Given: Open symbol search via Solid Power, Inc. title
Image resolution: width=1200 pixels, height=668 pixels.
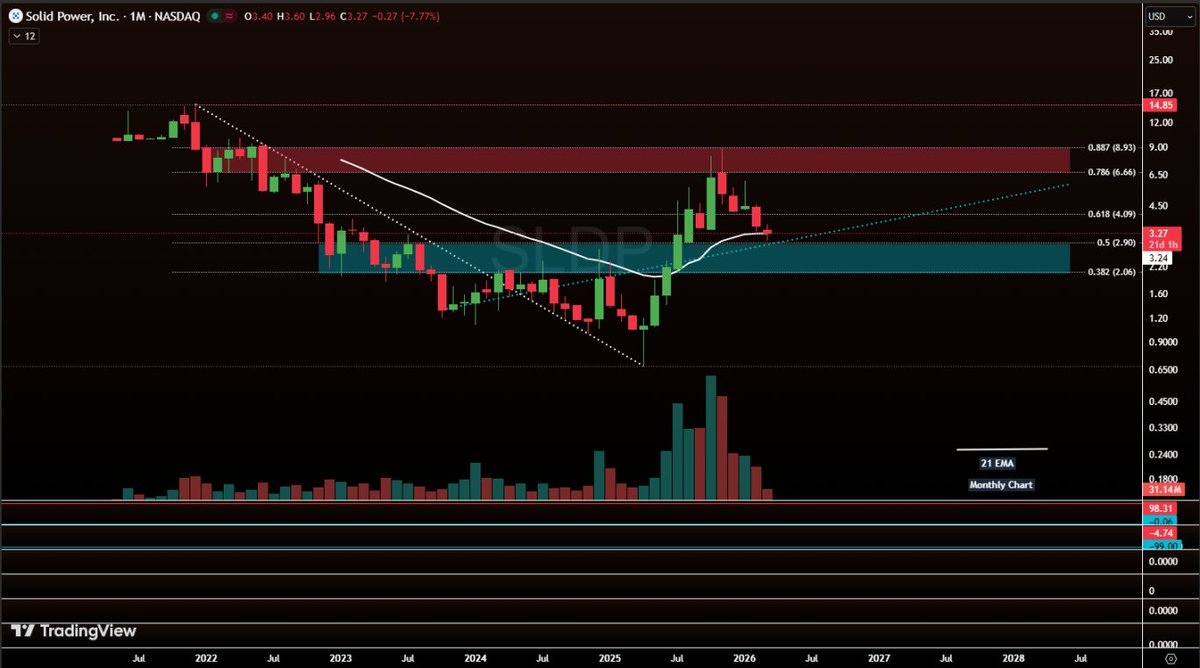Looking at the screenshot, I should pos(70,16).
